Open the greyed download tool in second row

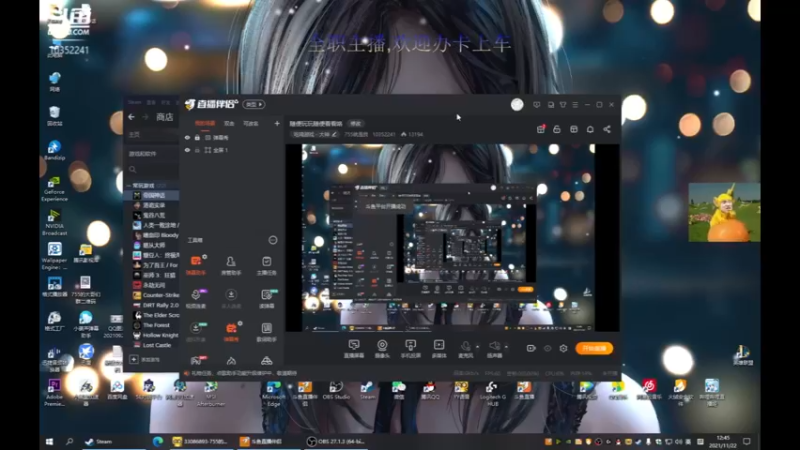231,298
